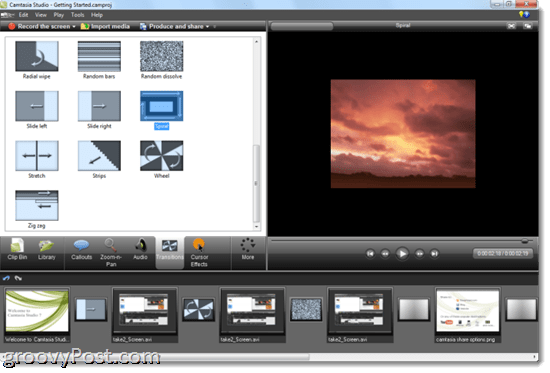The width and height of the screenshot is (550, 373).
Task: Expand Produce and share dropdown
Action: 174,26
